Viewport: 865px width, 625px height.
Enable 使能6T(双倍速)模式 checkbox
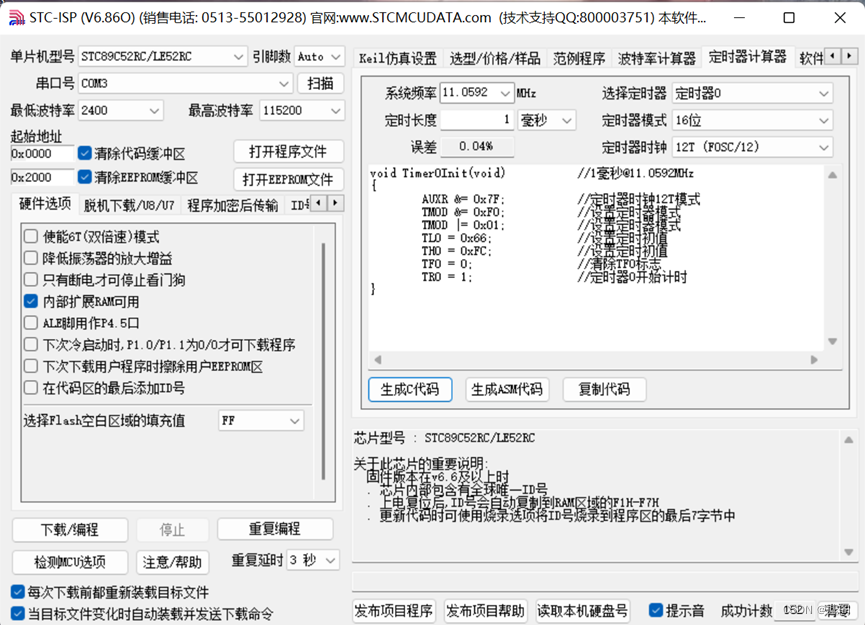(31, 237)
